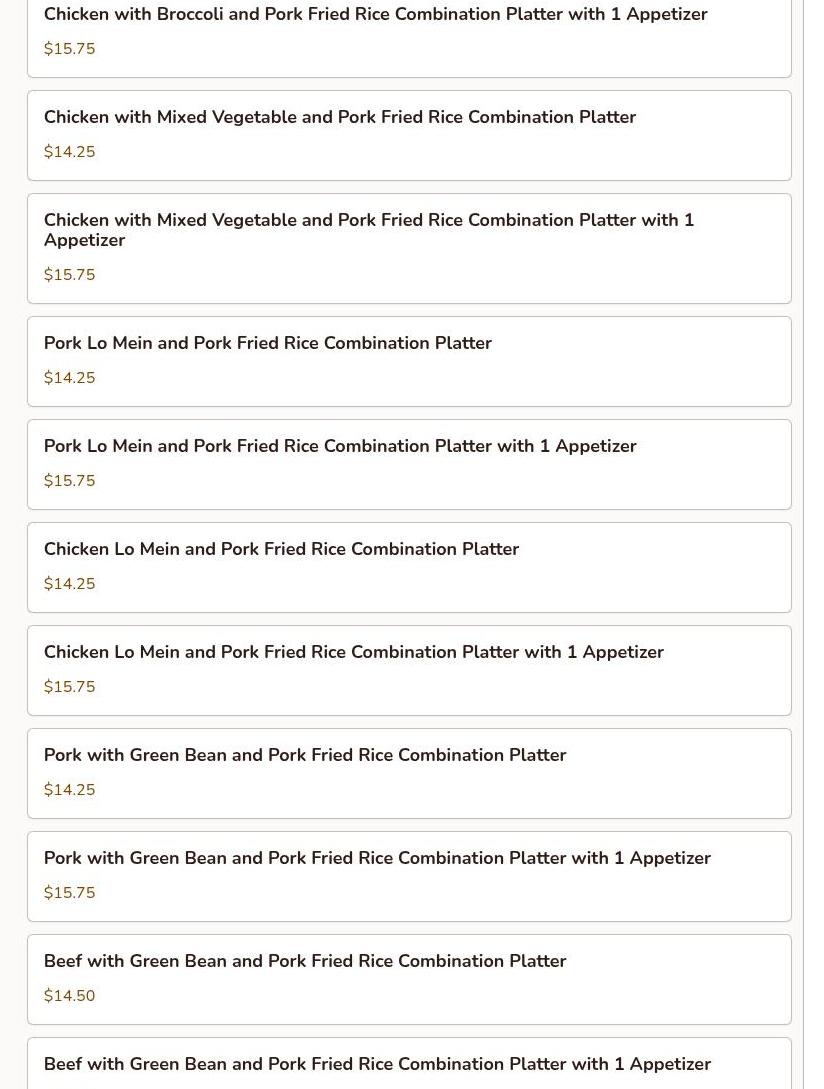Select Pork with Green Bean Platter without appetizer
The image size is (824, 1089).
(305, 756)
